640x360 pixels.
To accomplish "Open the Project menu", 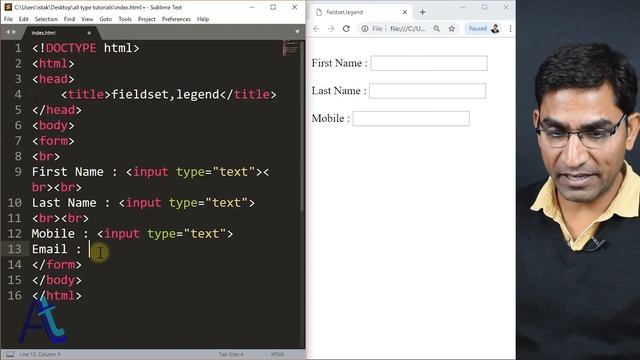I will point(147,19).
